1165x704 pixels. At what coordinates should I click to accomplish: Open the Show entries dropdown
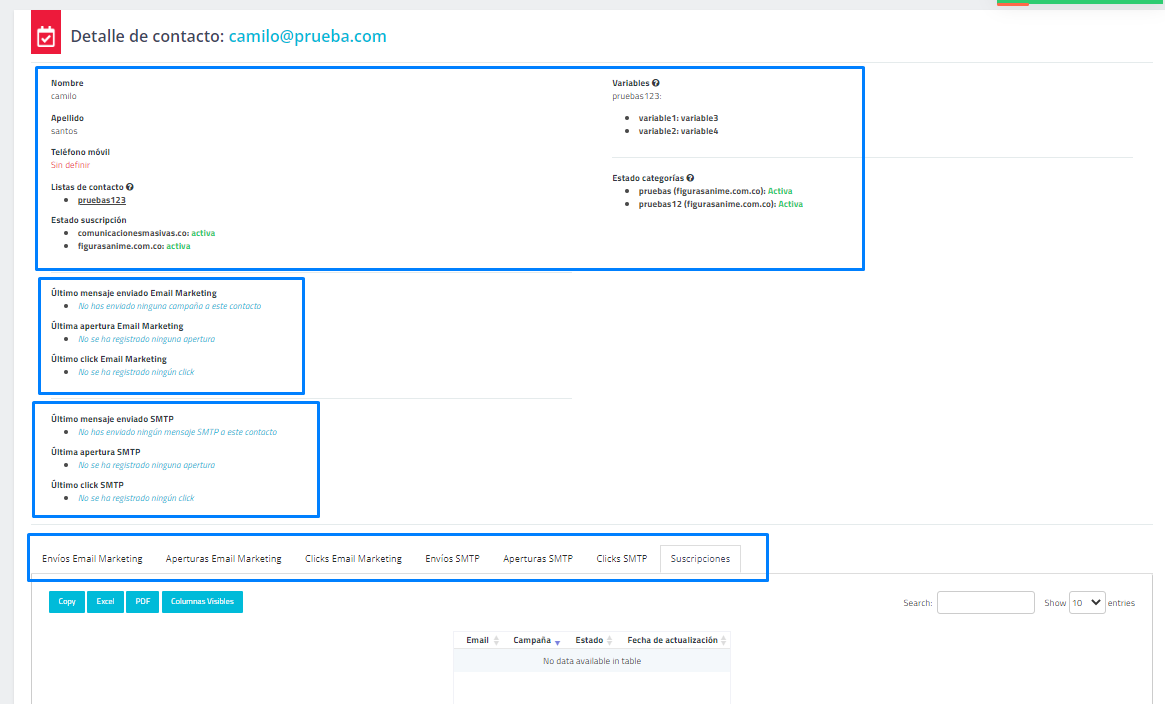(1087, 602)
